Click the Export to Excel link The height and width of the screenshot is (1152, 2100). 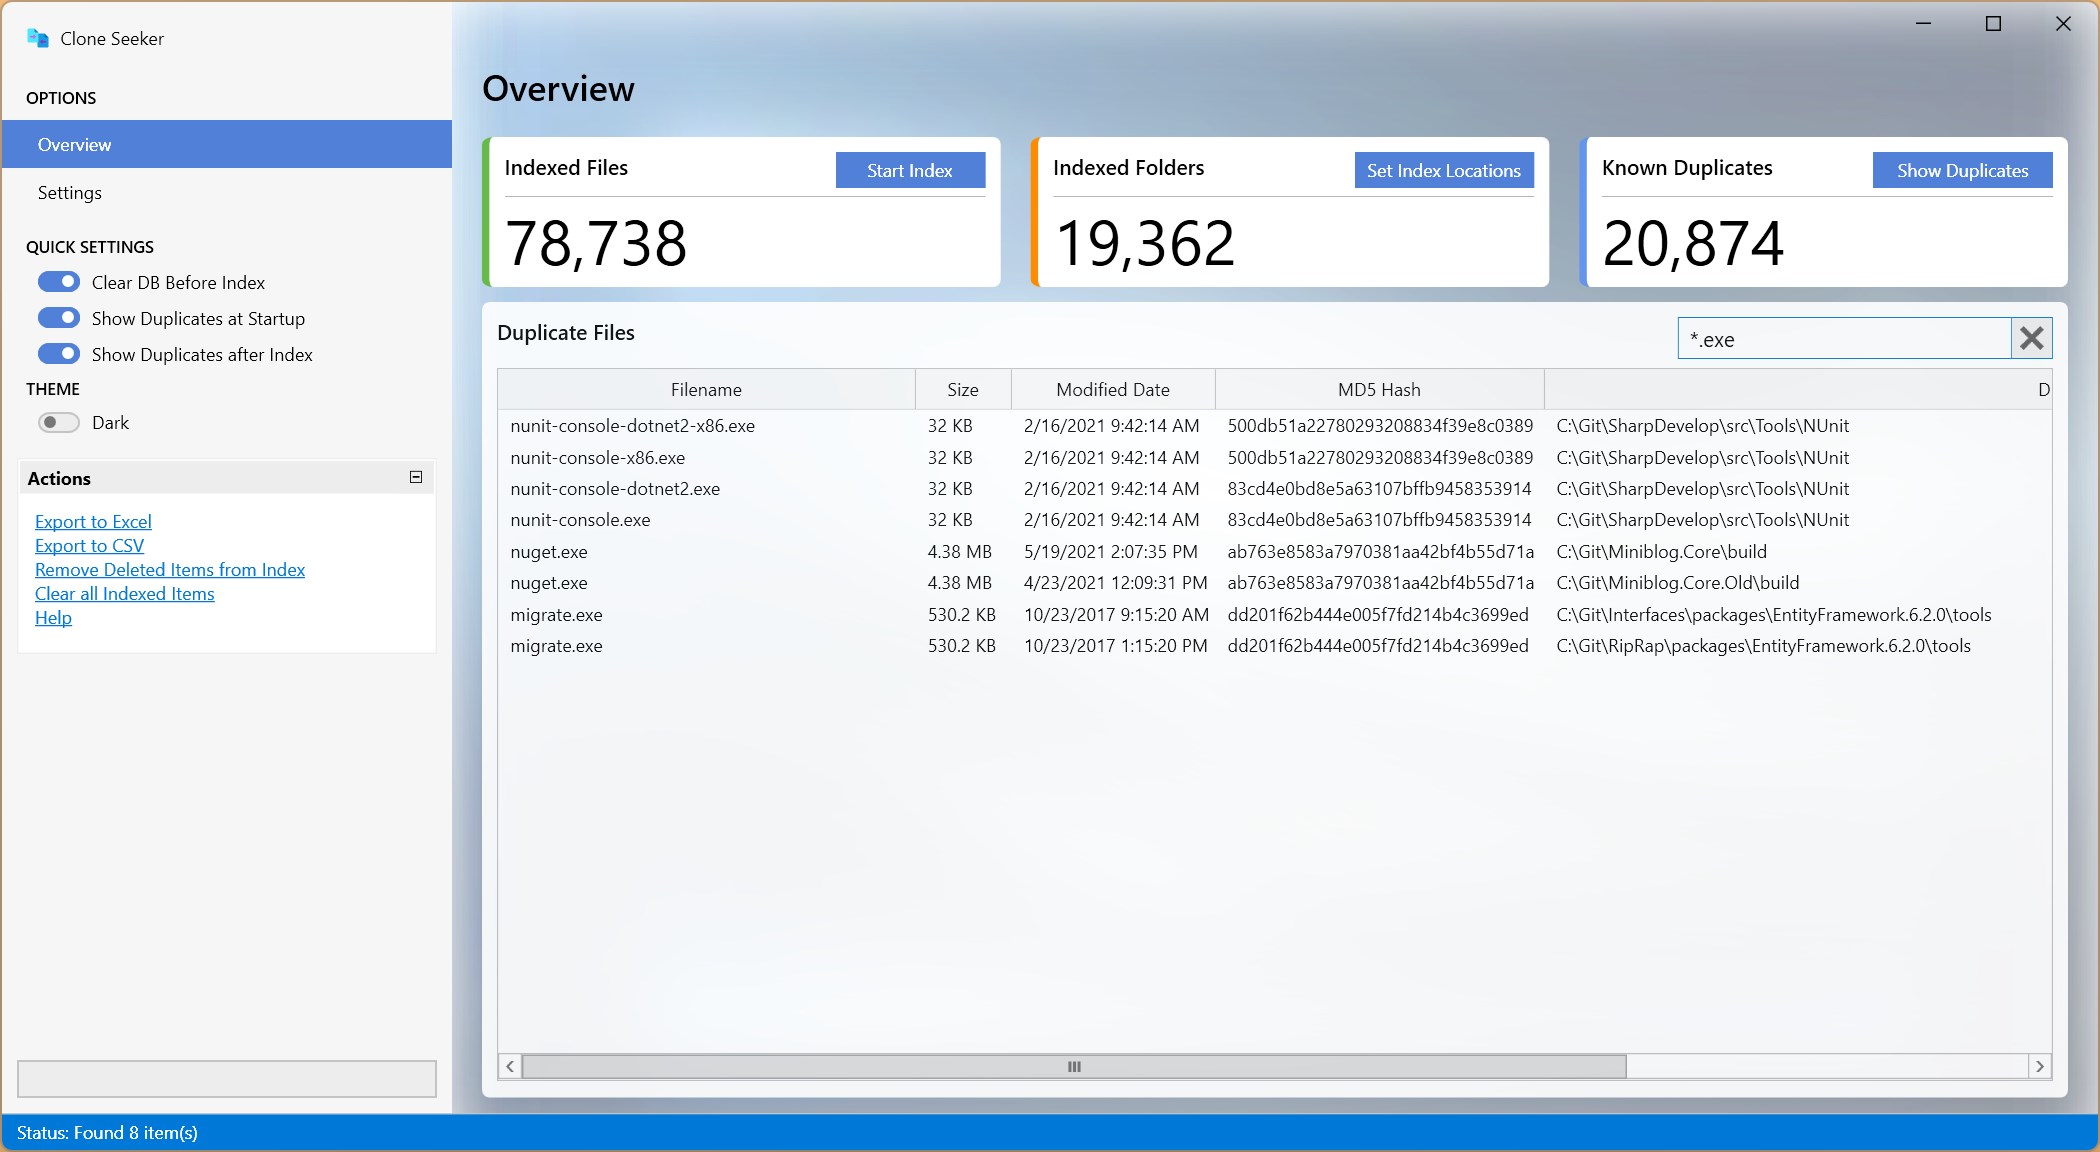(93, 521)
